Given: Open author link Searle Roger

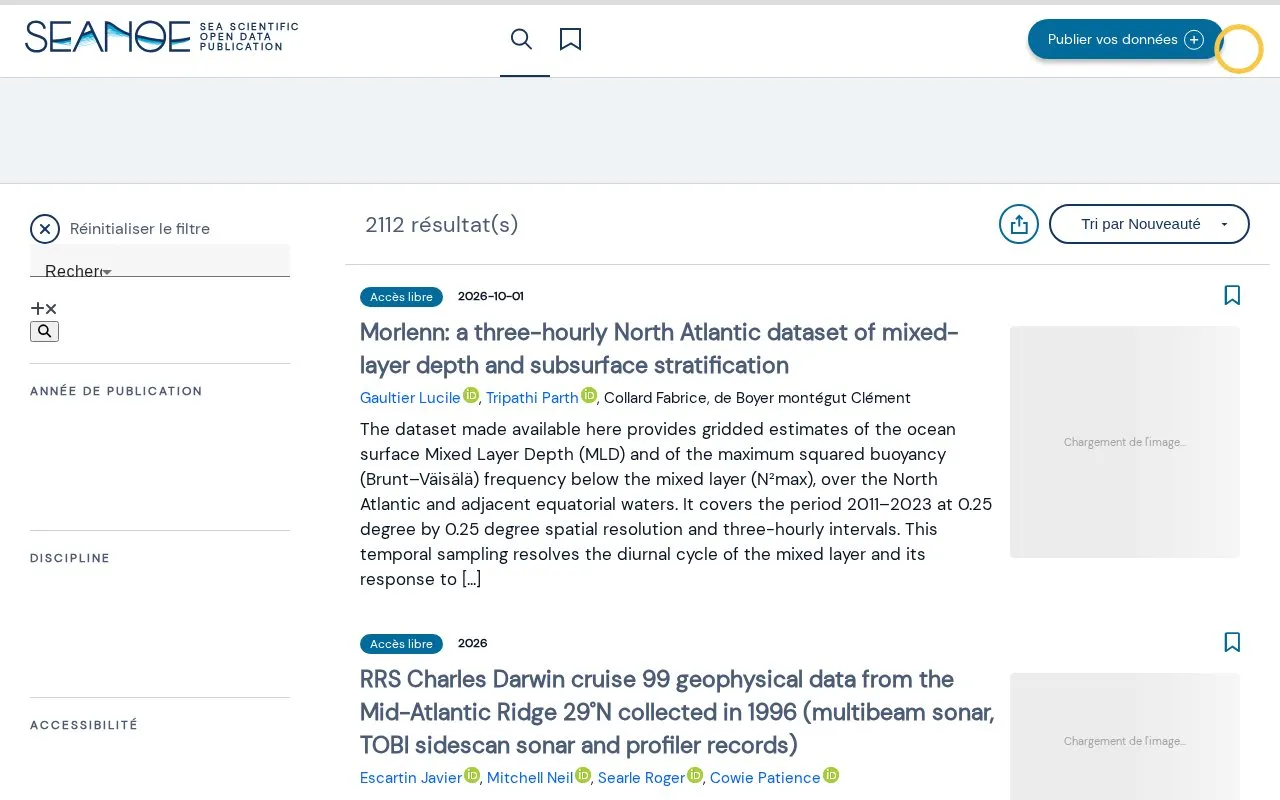Looking at the screenshot, I should [641, 778].
